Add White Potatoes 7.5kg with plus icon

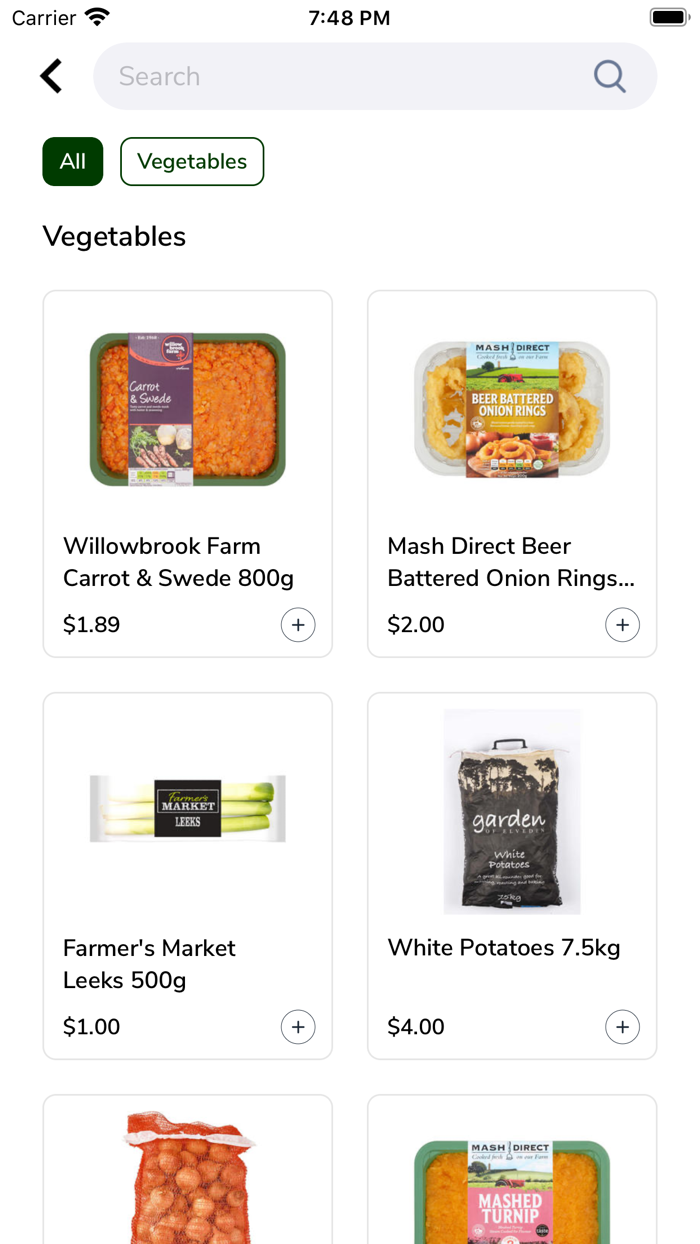click(x=622, y=1027)
